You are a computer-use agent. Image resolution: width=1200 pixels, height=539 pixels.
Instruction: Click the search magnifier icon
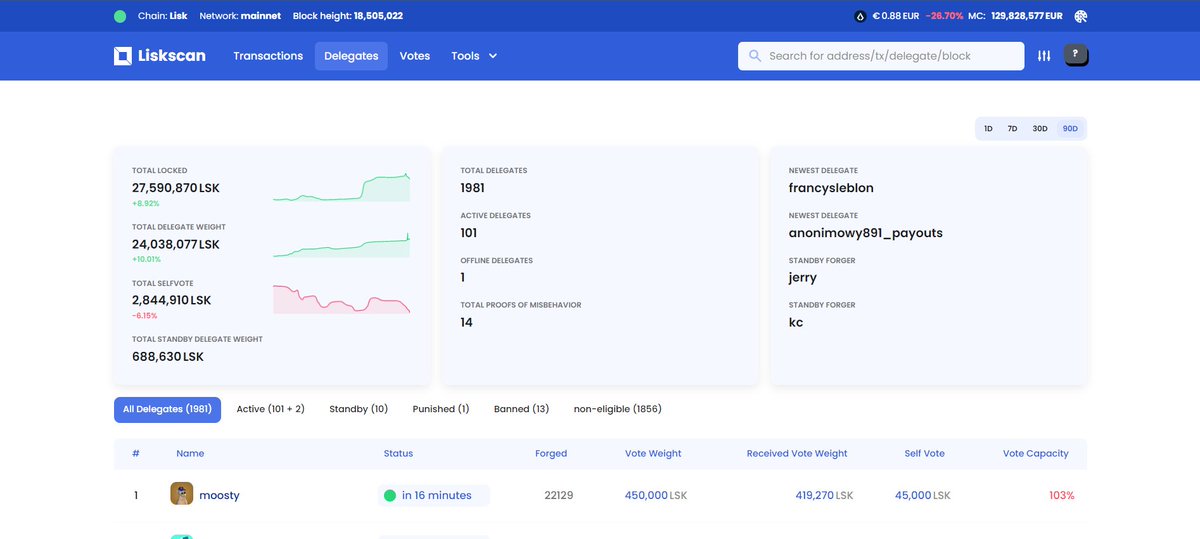tap(754, 56)
